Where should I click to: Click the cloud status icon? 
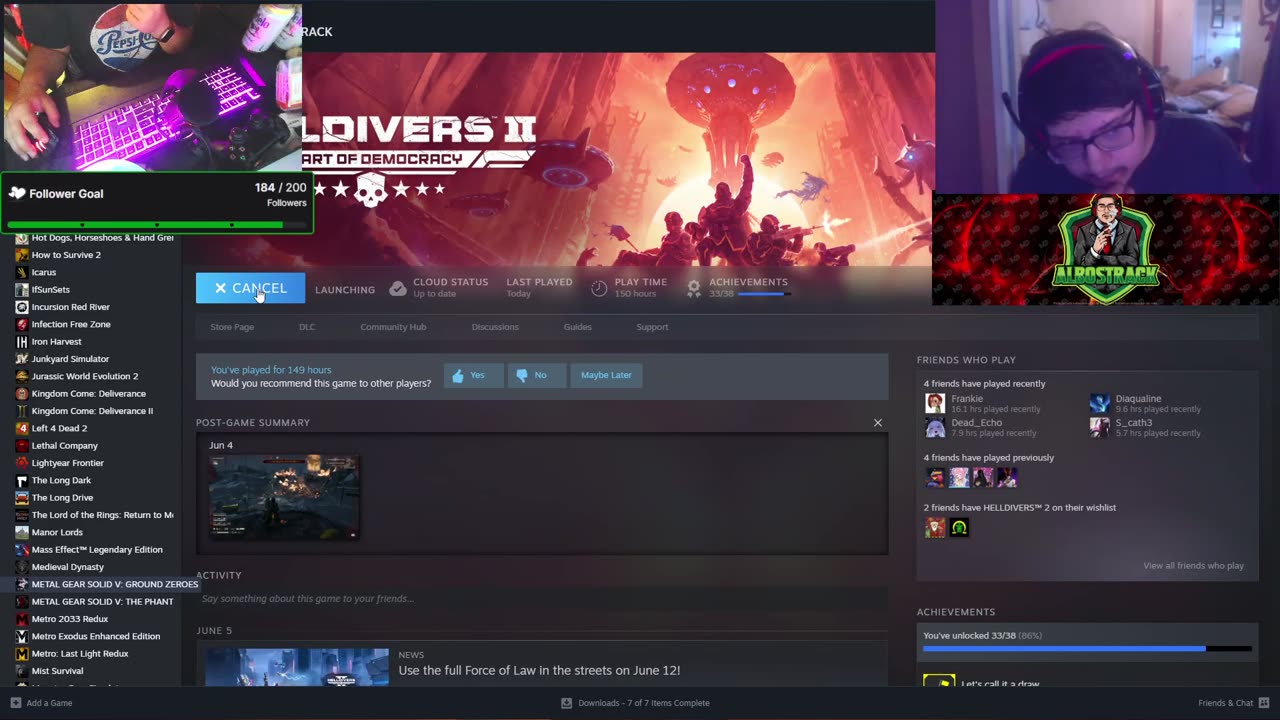tap(398, 288)
